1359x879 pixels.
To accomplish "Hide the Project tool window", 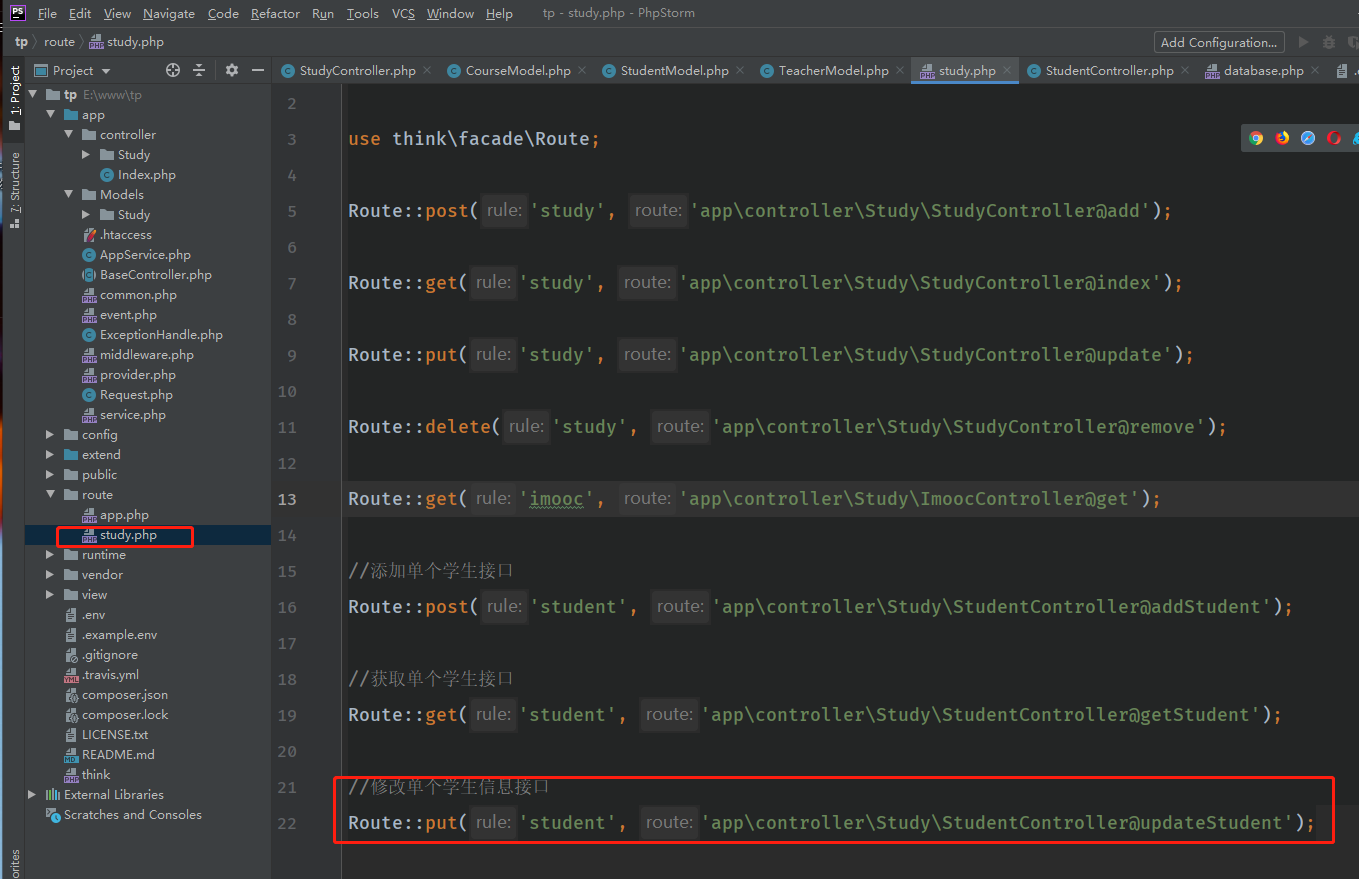I will [x=258, y=70].
